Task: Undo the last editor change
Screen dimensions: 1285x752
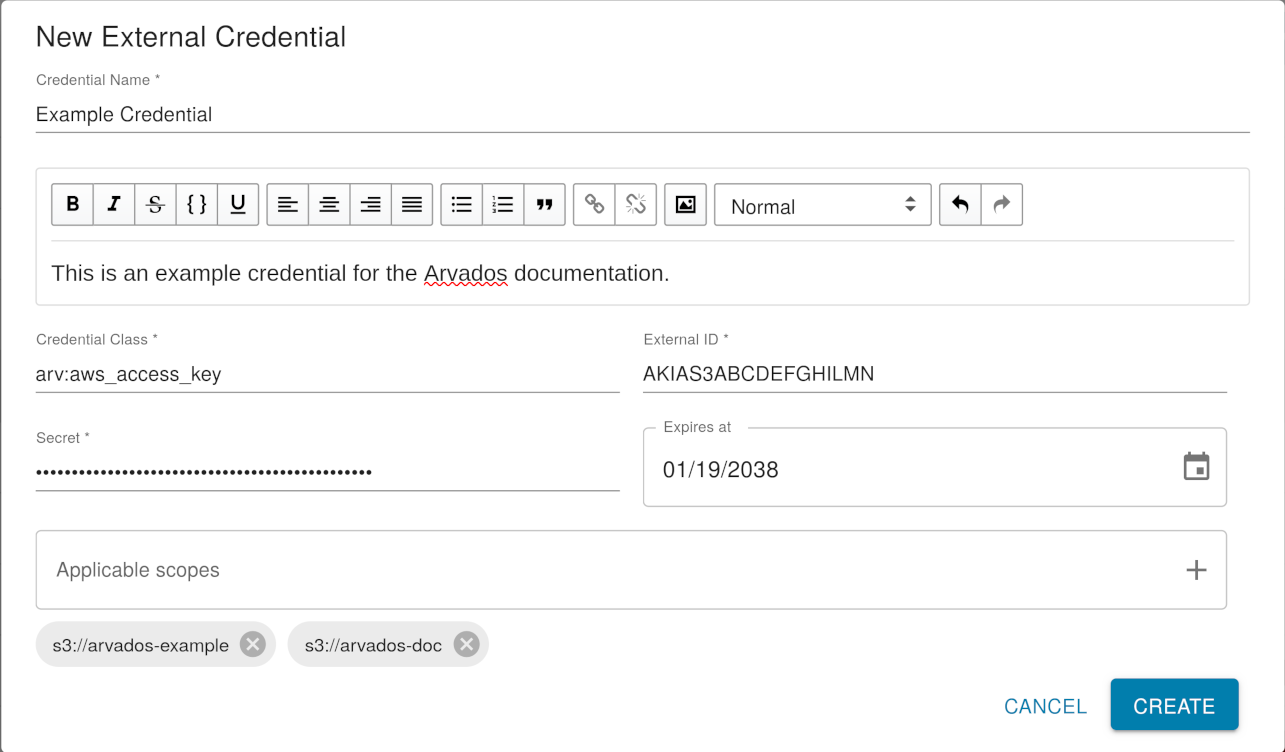Action: (959, 204)
